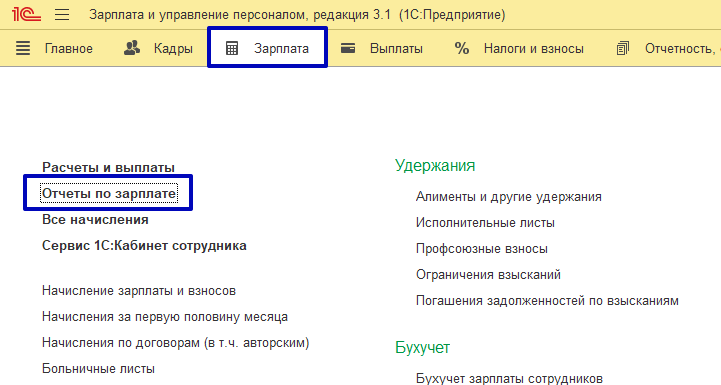Open Начисление зарплаты и взносов
Viewport: 721px width, 385px height.
(139, 291)
